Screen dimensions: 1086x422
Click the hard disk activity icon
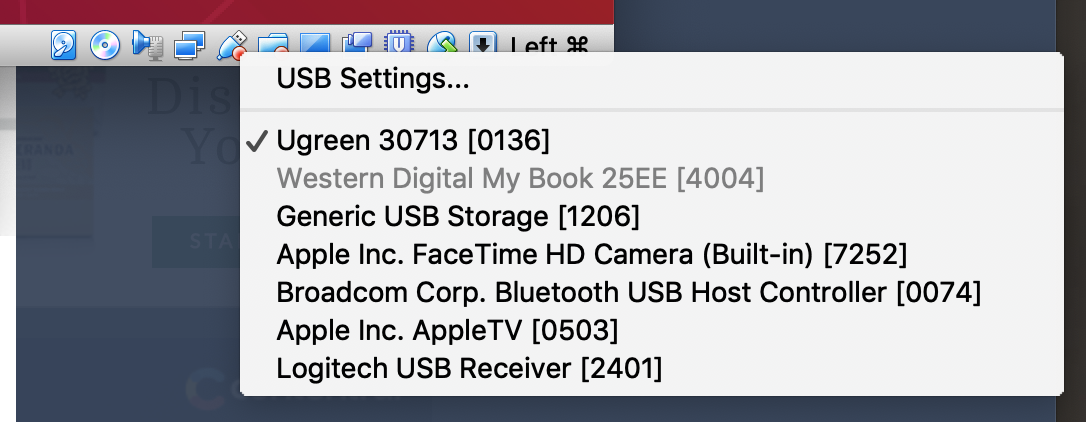pyautogui.click(x=64, y=45)
